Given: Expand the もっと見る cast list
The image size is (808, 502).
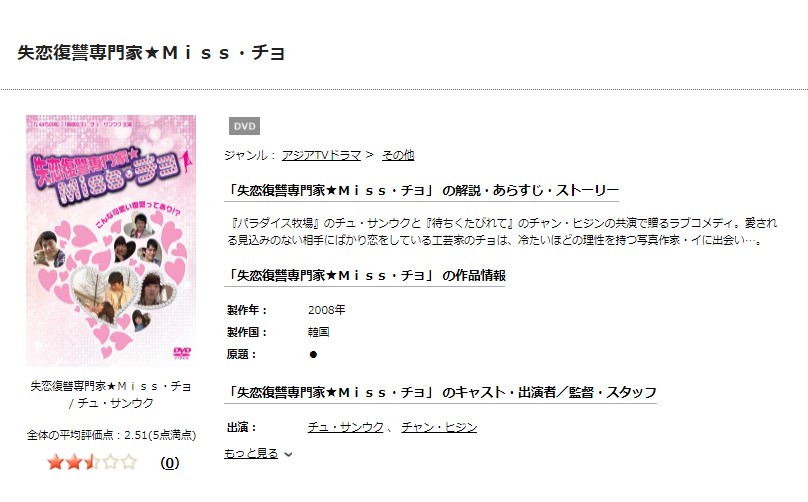Looking at the screenshot, I should (x=251, y=454).
